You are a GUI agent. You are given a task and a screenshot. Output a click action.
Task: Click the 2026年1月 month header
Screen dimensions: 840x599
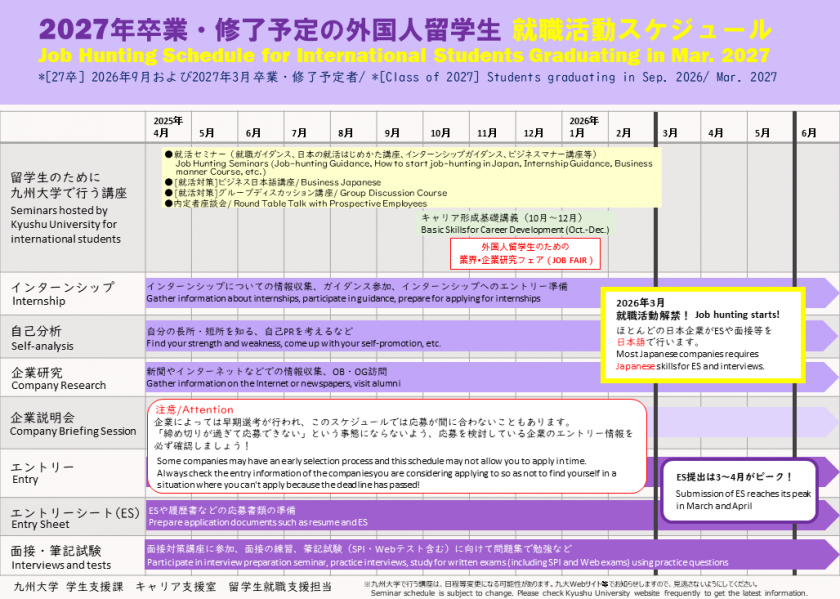(x=582, y=127)
